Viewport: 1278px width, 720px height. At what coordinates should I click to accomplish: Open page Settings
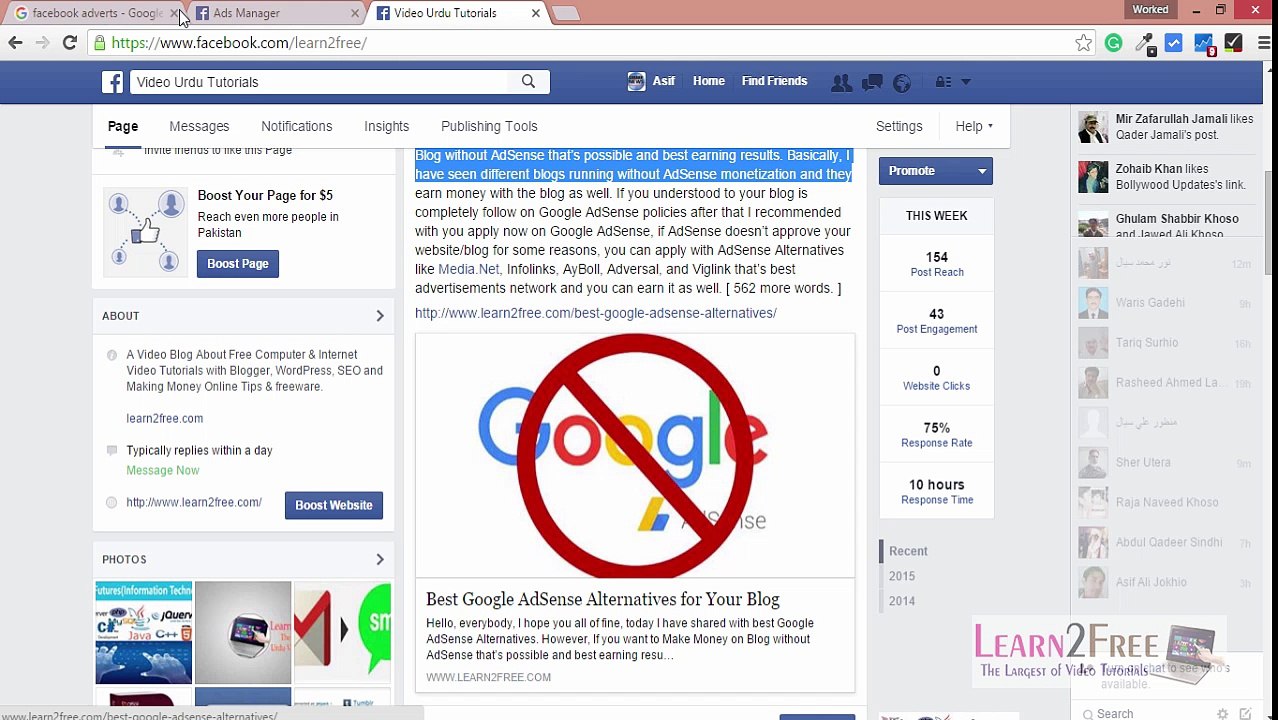point(899,126)
